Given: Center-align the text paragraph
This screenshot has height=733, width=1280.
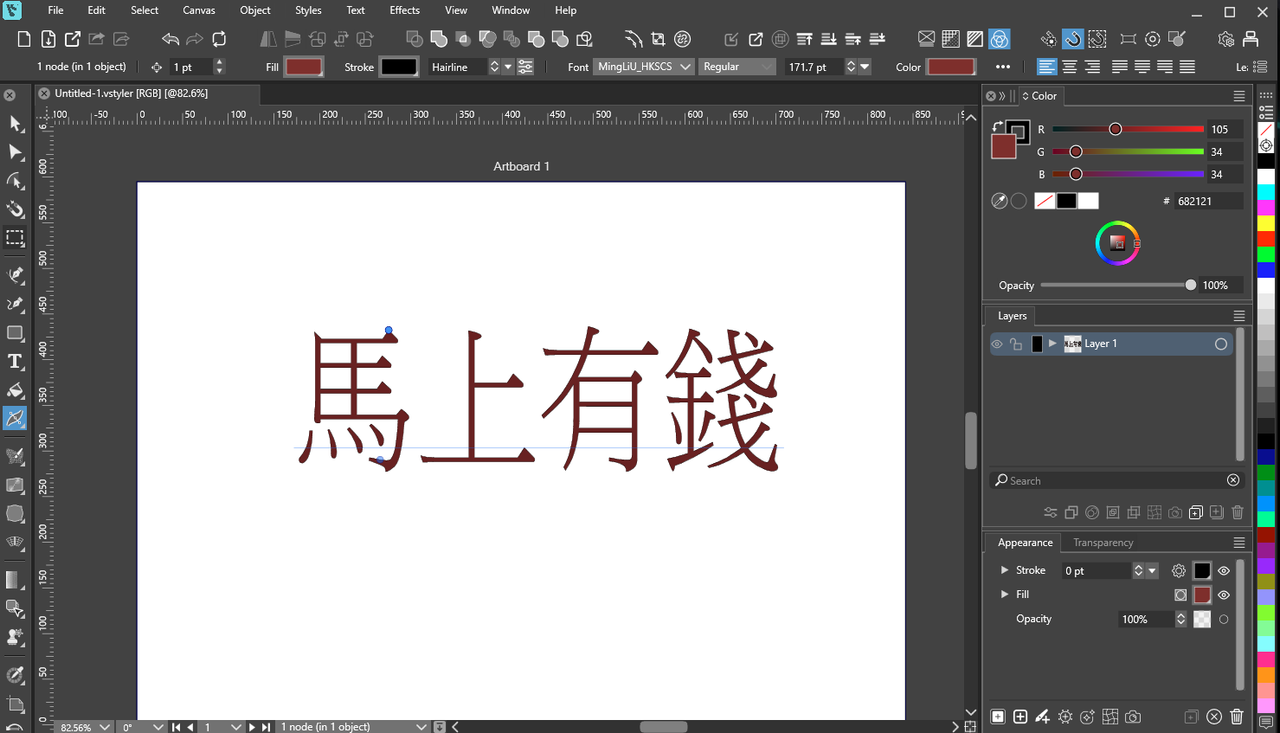Looking at the screenshot, I should (x=1069, y=67).
